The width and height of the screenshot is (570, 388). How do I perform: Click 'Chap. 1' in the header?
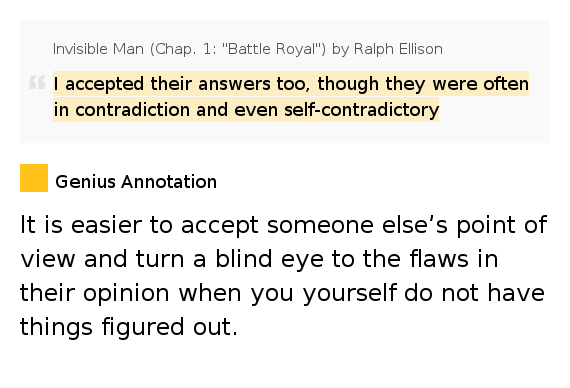click(175, 49)
